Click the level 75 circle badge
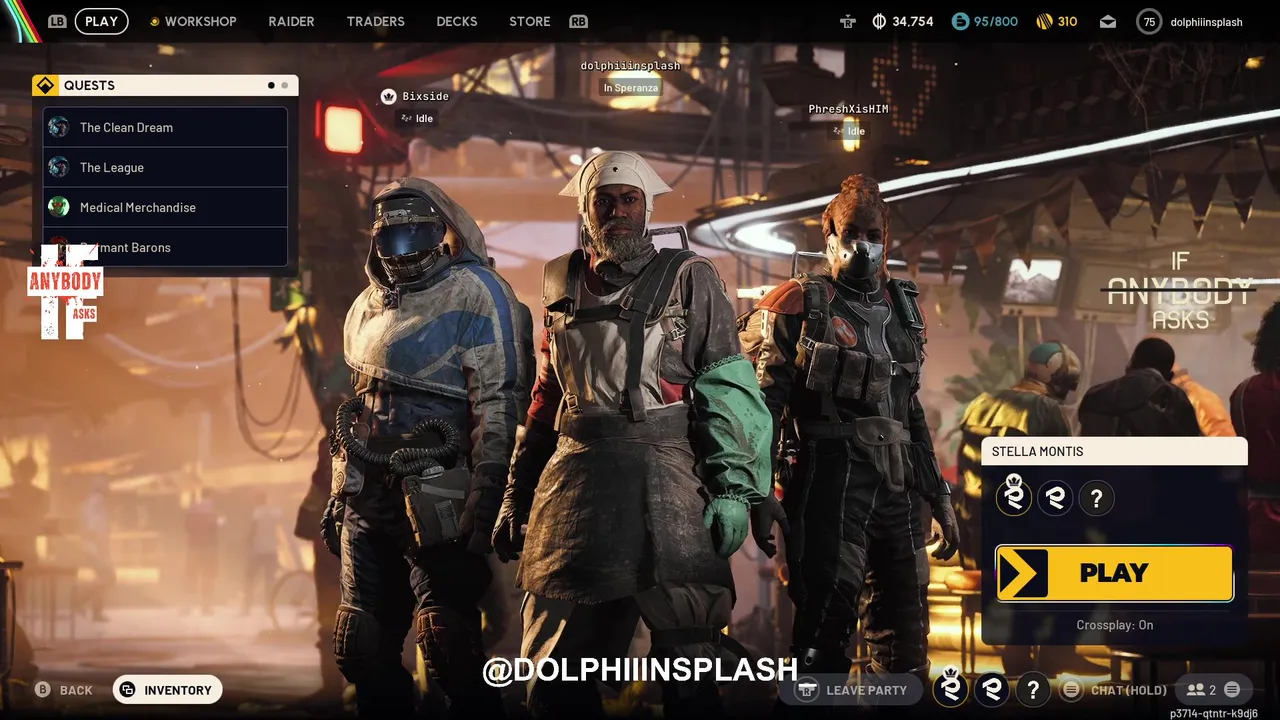 tap(1149, 21)
